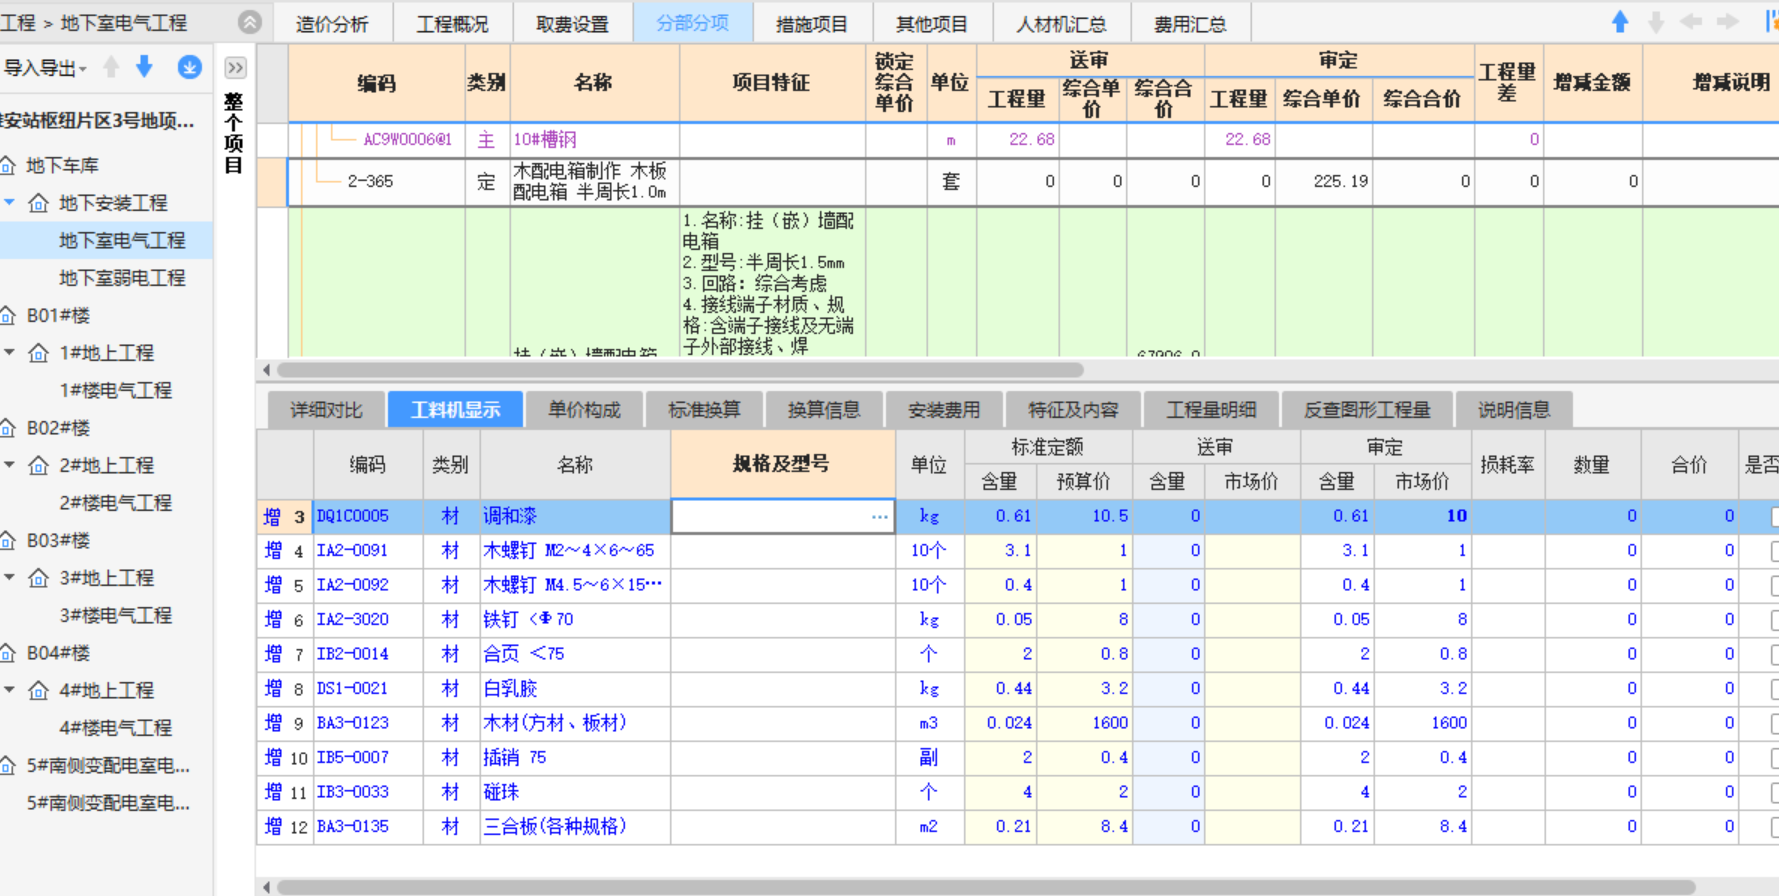
Task: Open the ellipsis picker in 规格及型号 cell
Action: 879,517
